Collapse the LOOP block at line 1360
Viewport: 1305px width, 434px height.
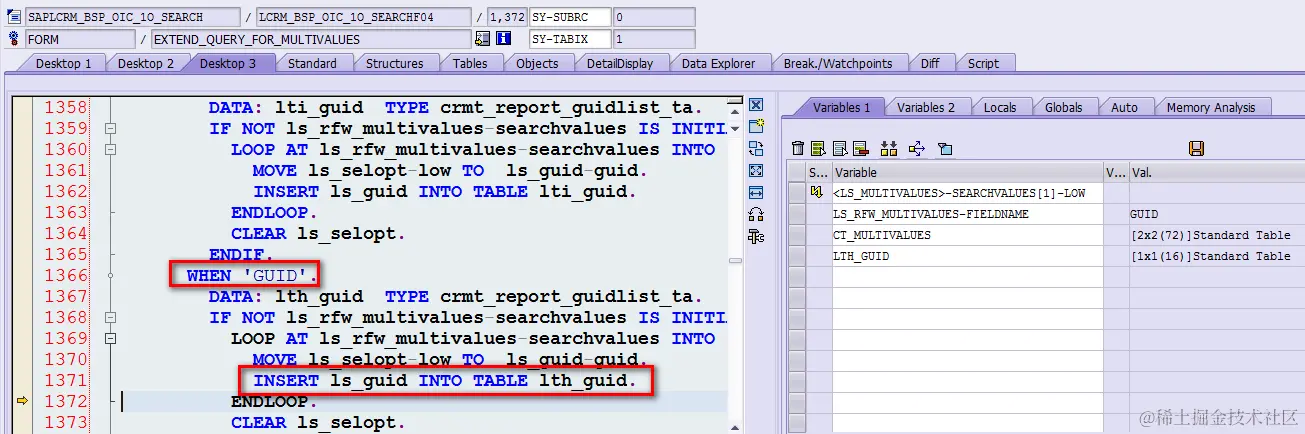tap(111, 150)
